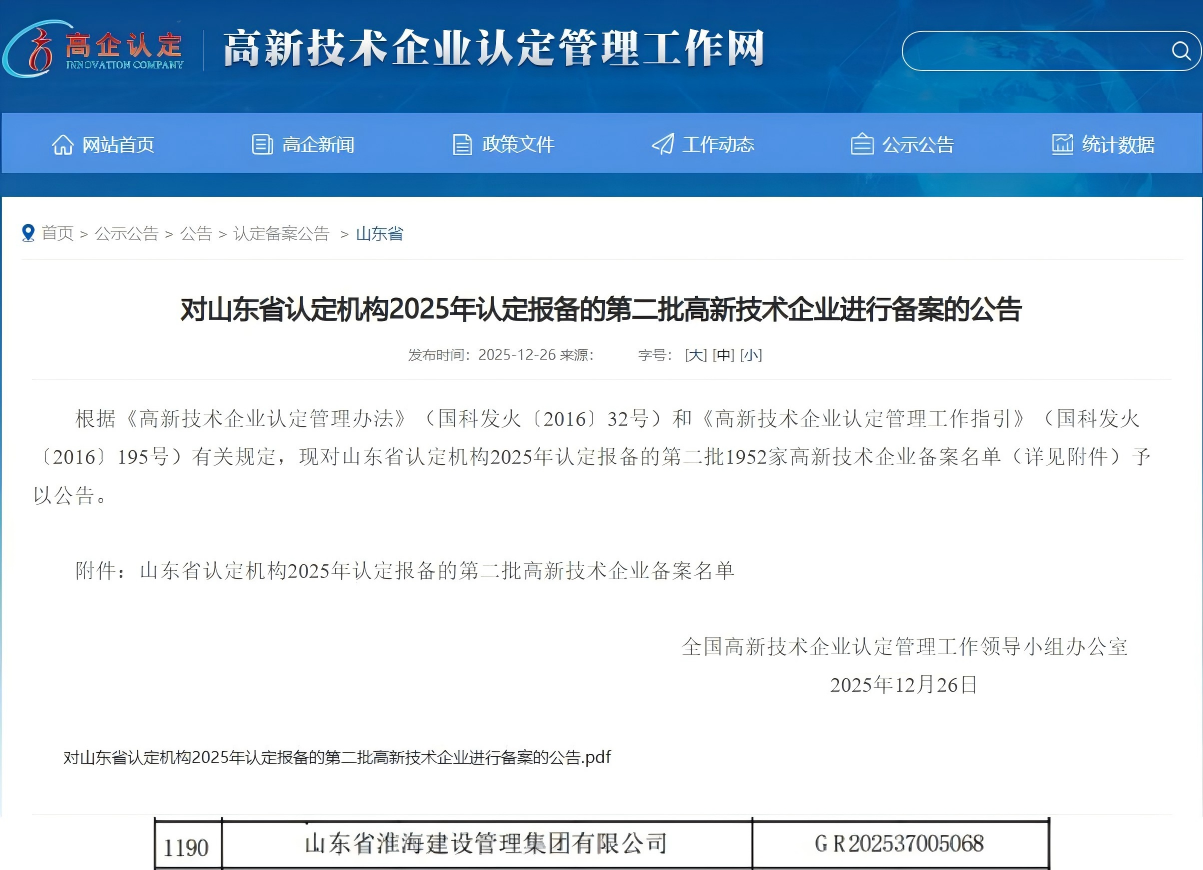Image resolution: width=1203 pixels, height=870 pixels.
Task: Click the 政策文件 document icon
Action: 461,143
